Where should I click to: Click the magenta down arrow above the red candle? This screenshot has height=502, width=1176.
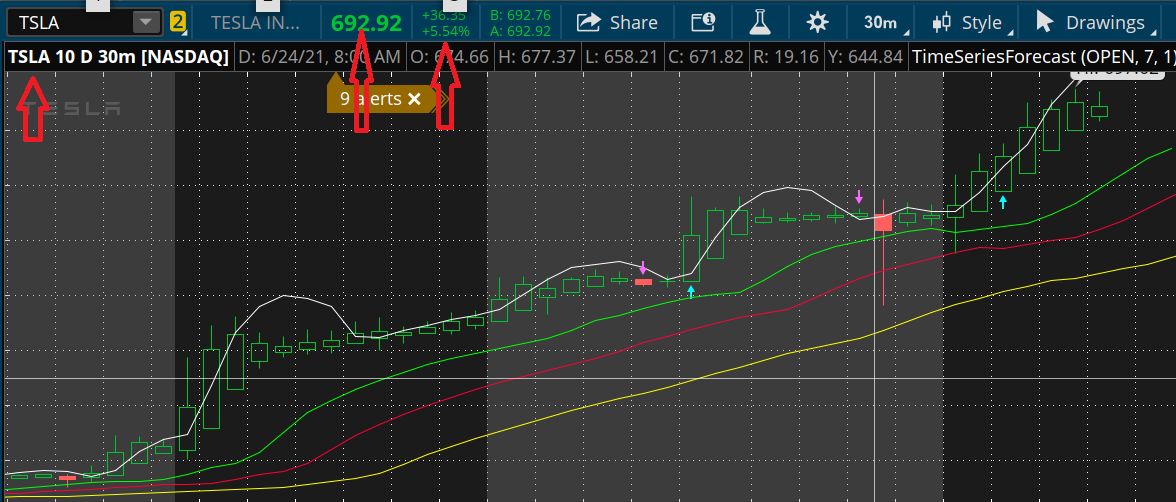tap(858, 195)
